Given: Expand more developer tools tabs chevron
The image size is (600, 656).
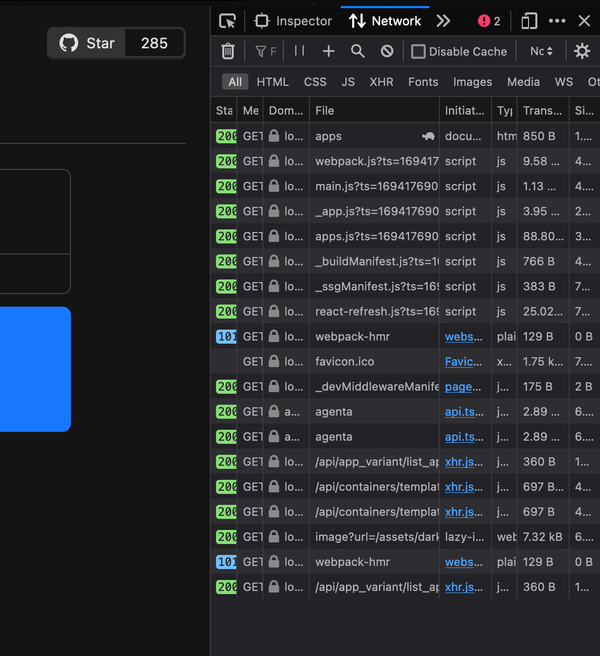Looking at the screenshot, I should click(443, 21).
